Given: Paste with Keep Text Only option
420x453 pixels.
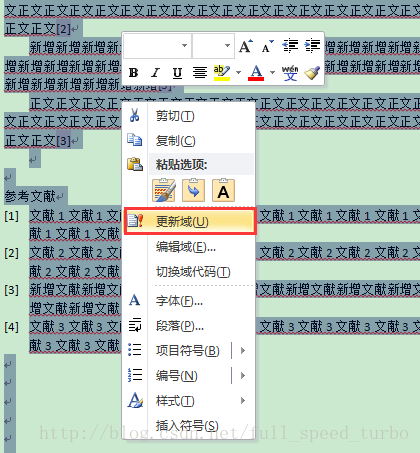Looking at the screenshot, I should [223, 190].
